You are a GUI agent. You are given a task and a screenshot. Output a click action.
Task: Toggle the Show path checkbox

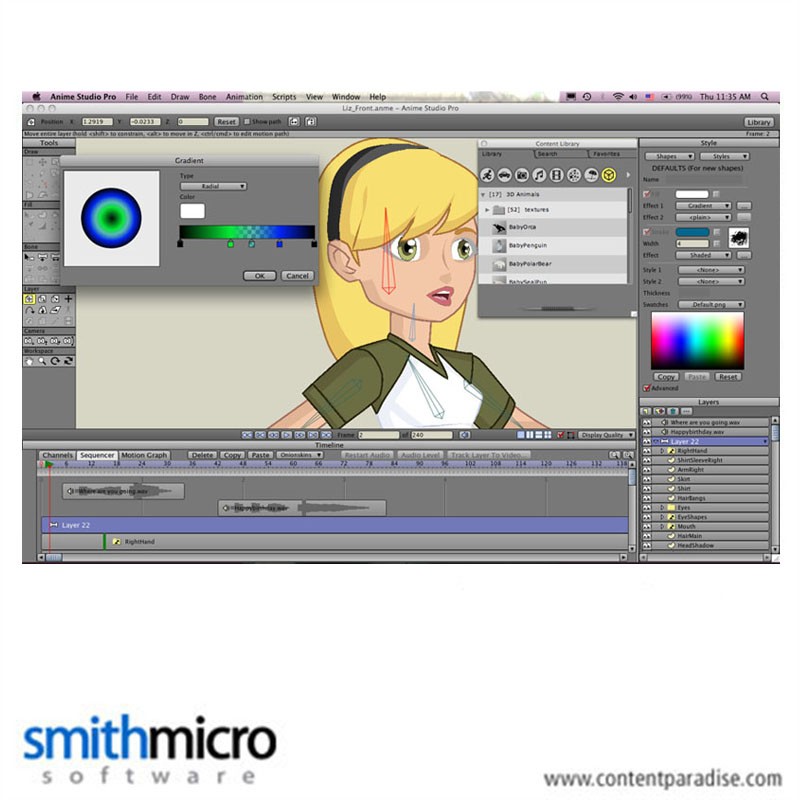[x=247, y=121]
